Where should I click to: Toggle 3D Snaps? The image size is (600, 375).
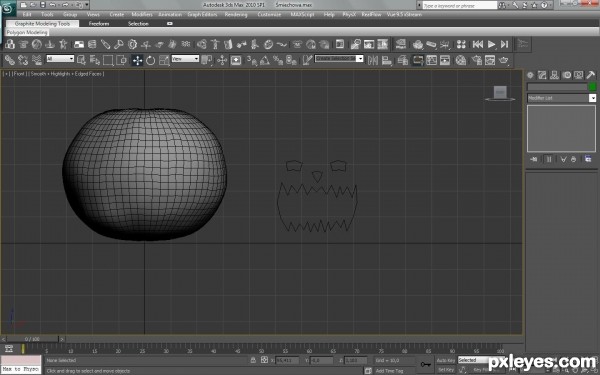click(252, 60)
